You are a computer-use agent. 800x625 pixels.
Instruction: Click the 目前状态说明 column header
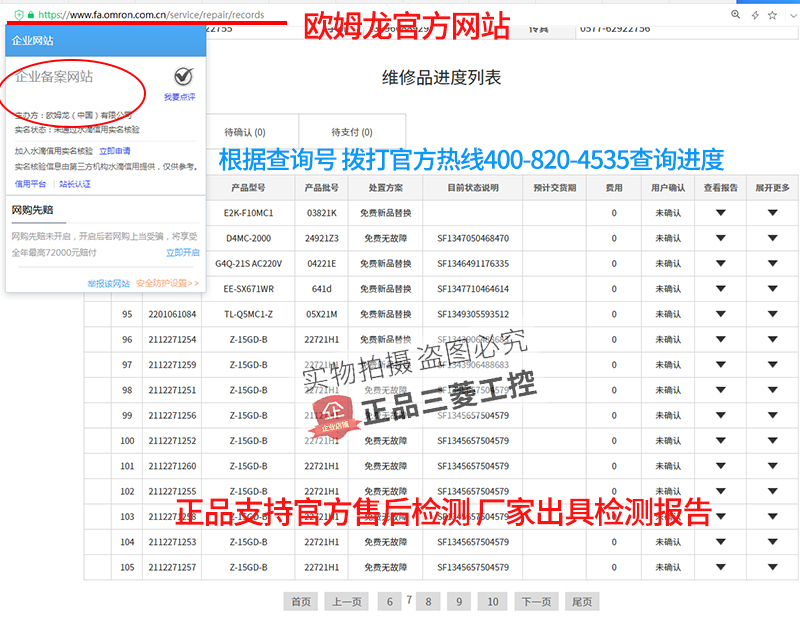tap(473, 188)
